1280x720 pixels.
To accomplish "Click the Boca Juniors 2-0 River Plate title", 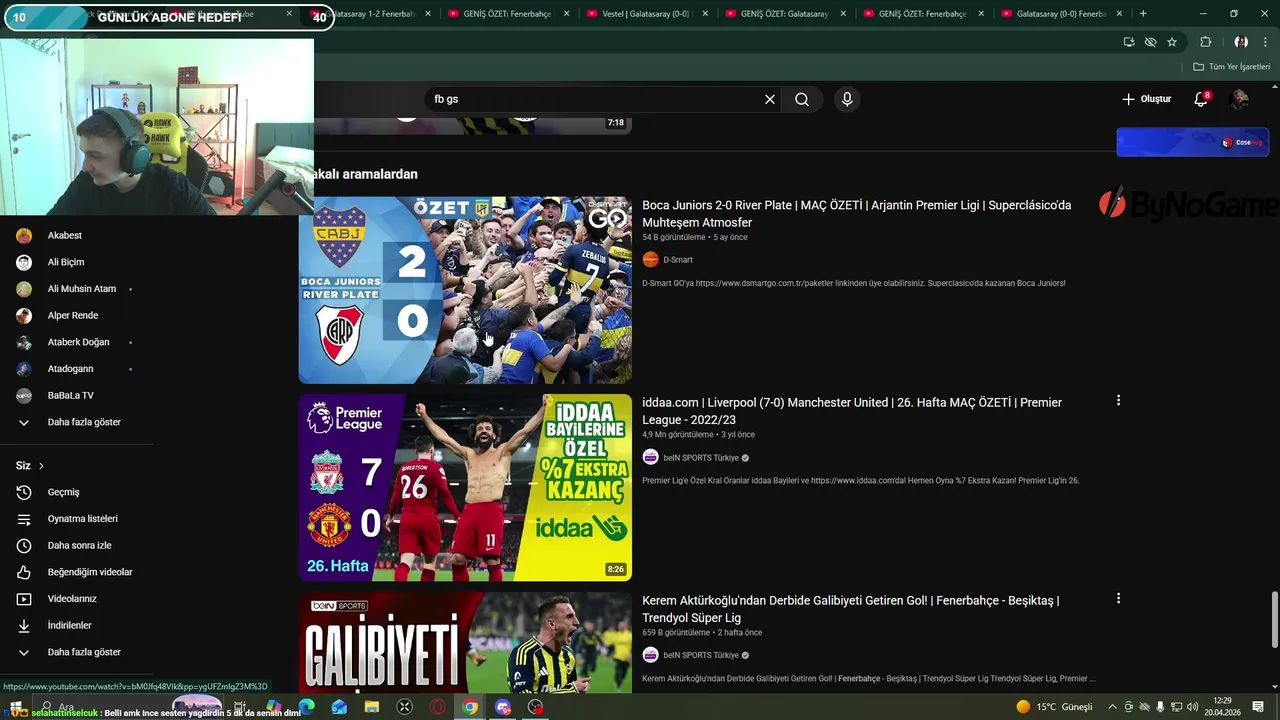I will (x=856, y=214).
